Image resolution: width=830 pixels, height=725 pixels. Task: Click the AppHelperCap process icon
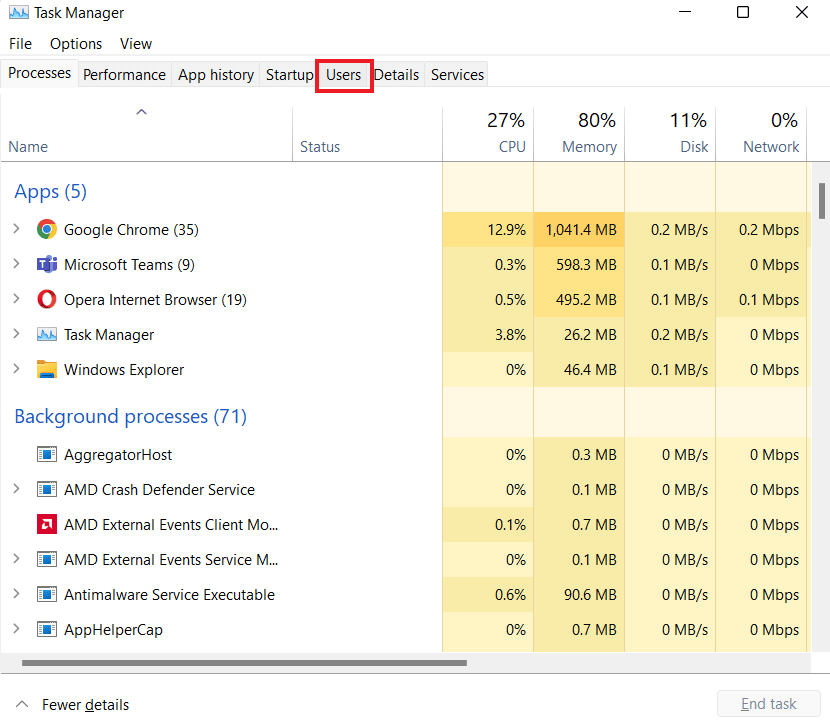pos(47,630)
